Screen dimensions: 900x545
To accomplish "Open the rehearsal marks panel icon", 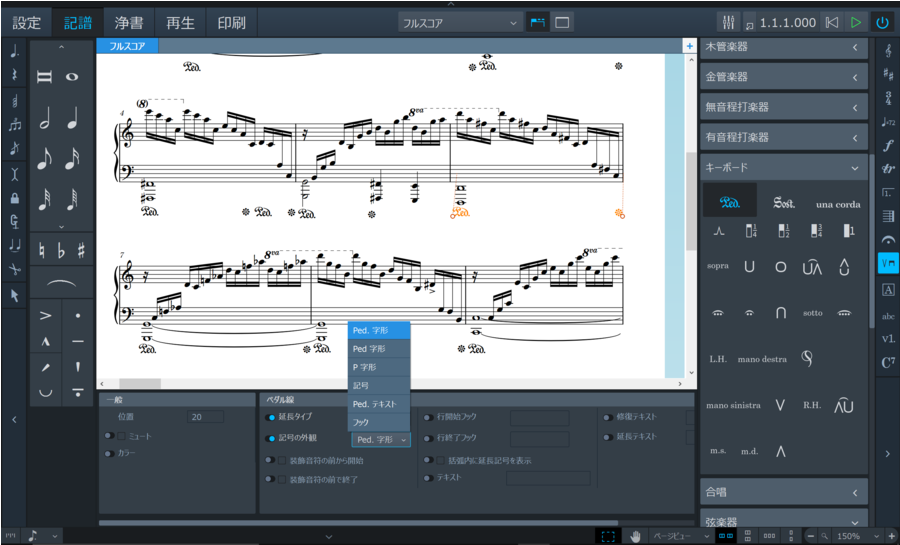I will click(x=888, y=290).
